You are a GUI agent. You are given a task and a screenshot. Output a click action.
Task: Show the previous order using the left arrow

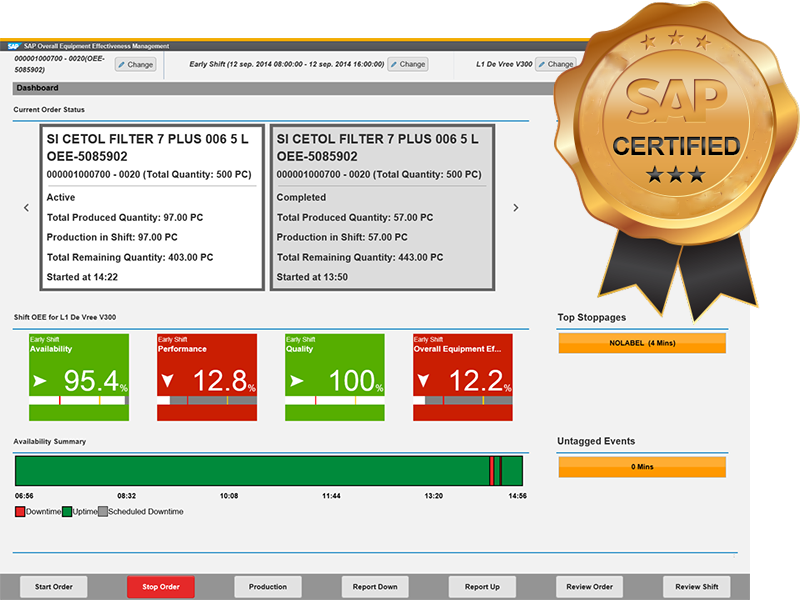pos(26,207)
